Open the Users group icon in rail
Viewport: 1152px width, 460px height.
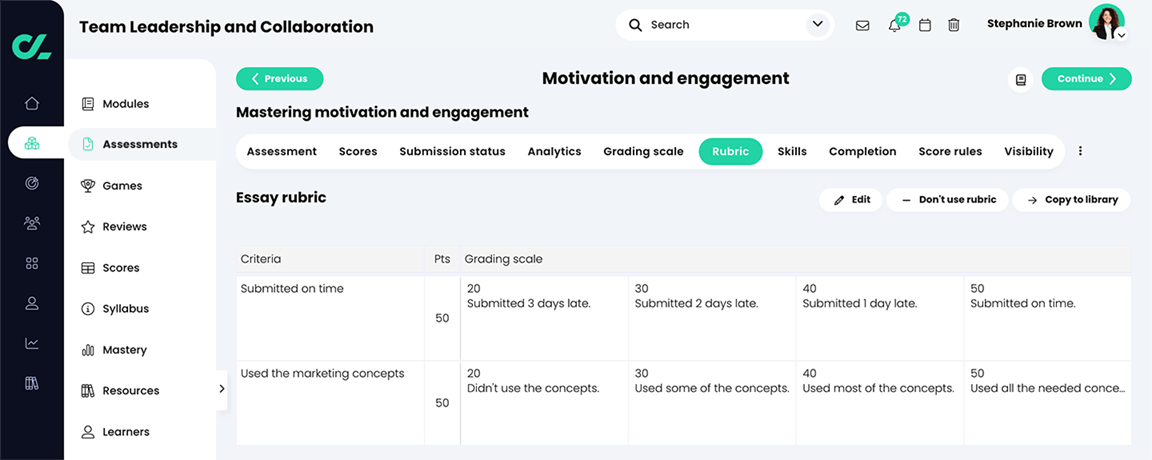coord(32,223)
